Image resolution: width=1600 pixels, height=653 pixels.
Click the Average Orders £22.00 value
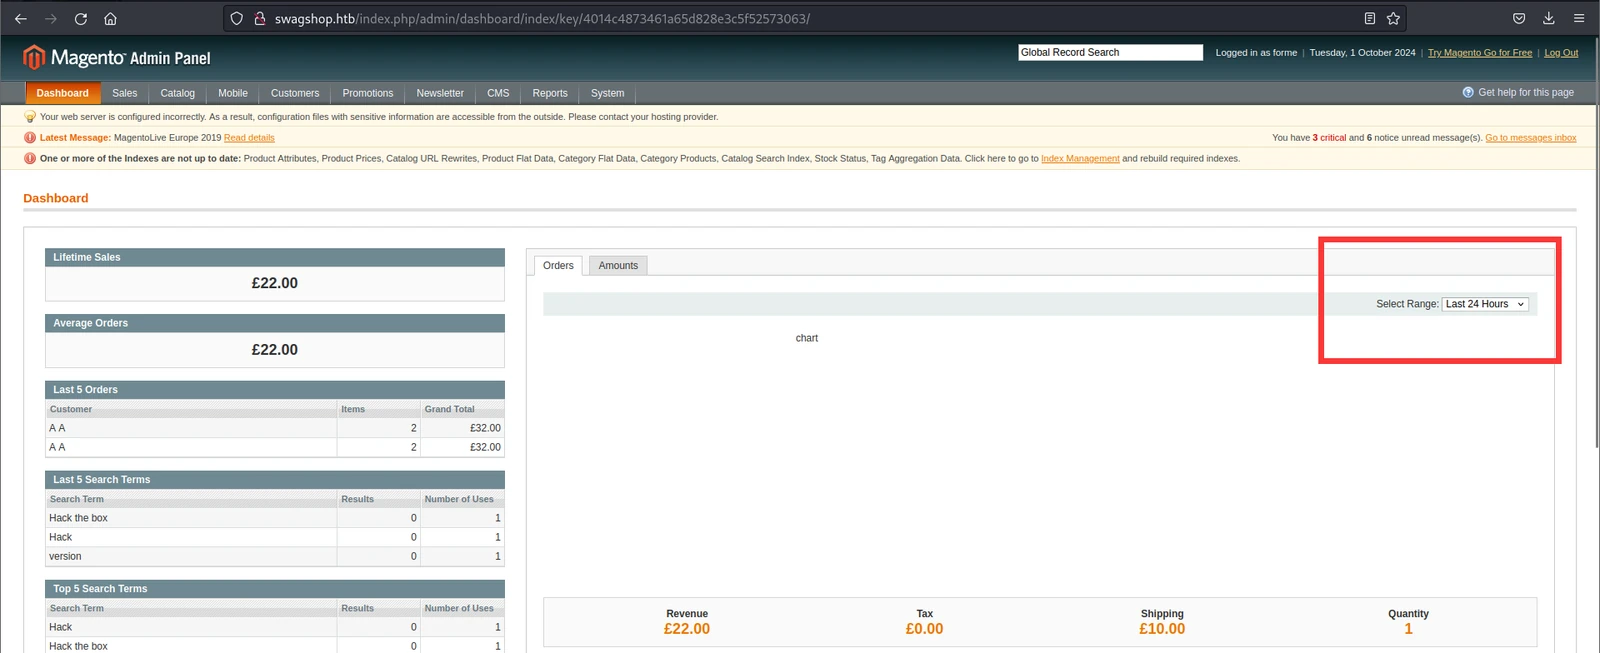275,350
